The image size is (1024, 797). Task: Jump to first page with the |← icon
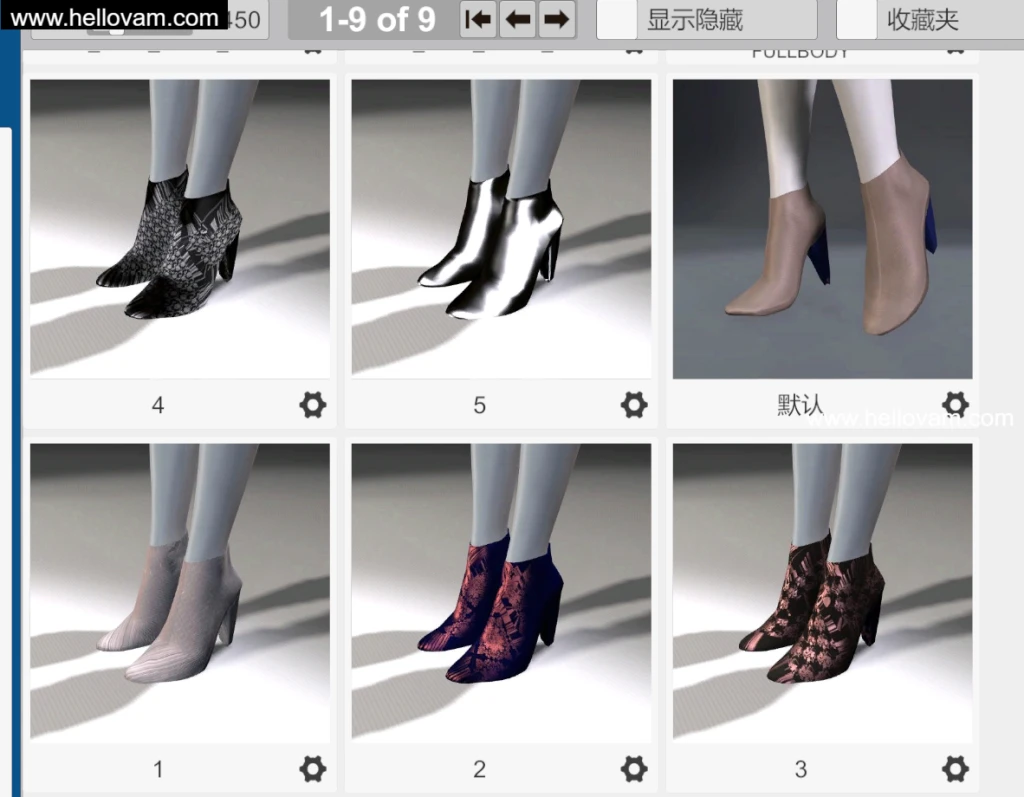[x=477, y=18]
